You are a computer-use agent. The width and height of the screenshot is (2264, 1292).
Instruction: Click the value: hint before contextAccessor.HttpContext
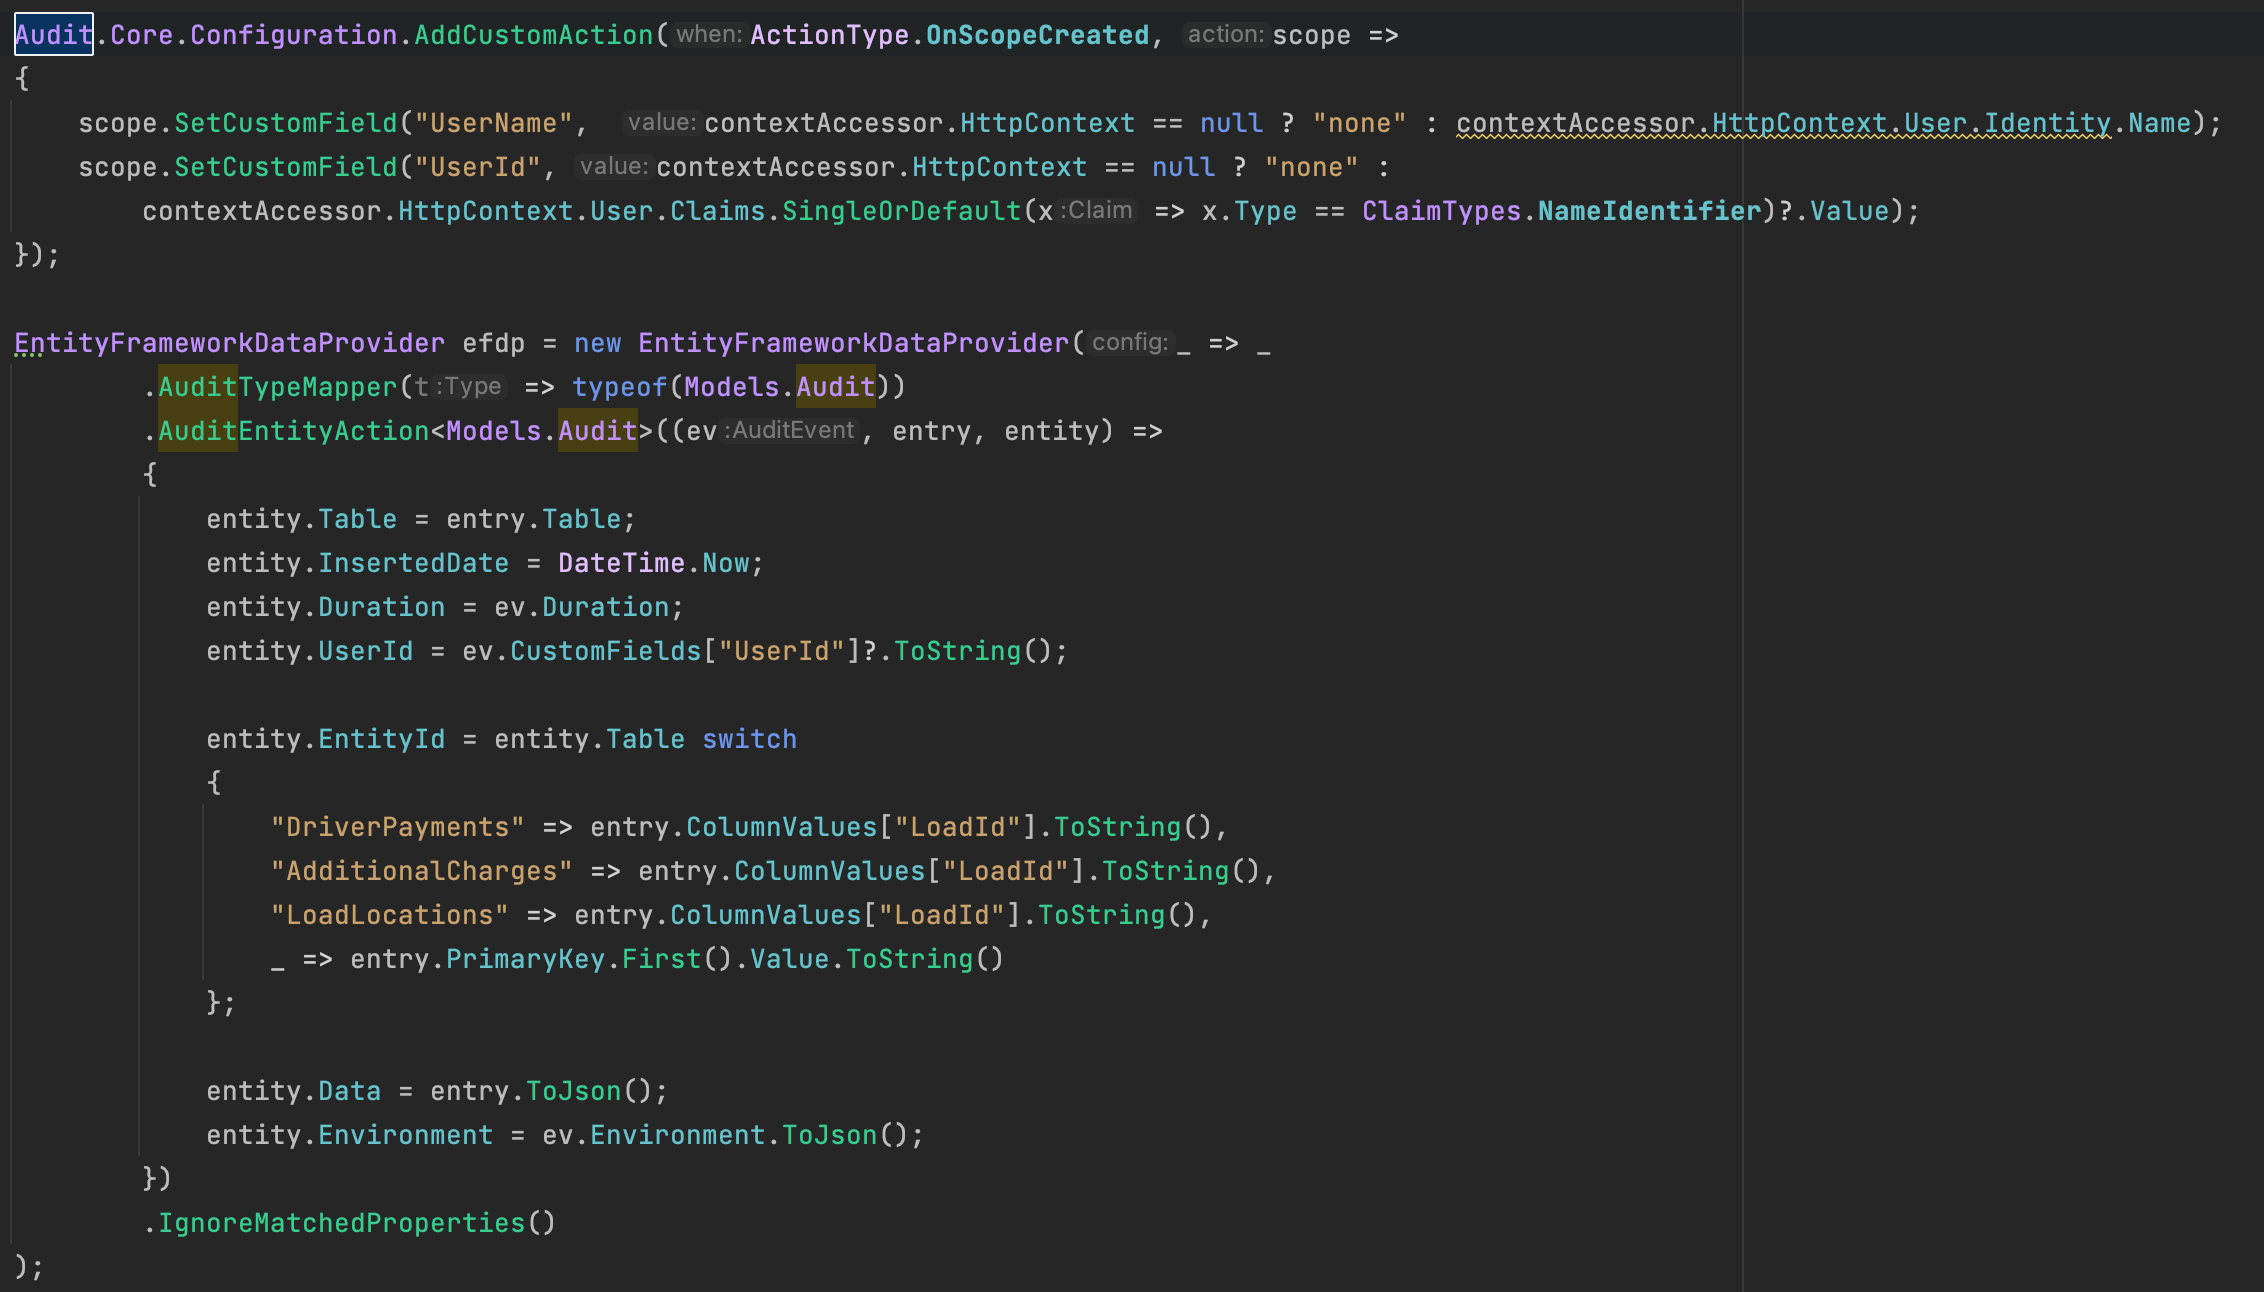(662, 122)
